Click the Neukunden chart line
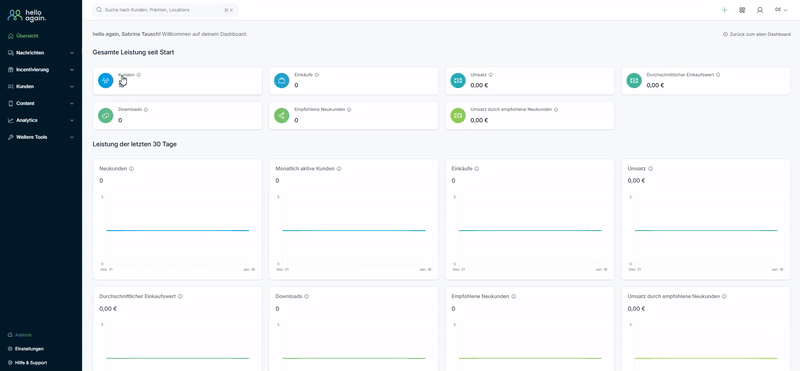This screenshot has width=800, height=371. pos(178,231)
